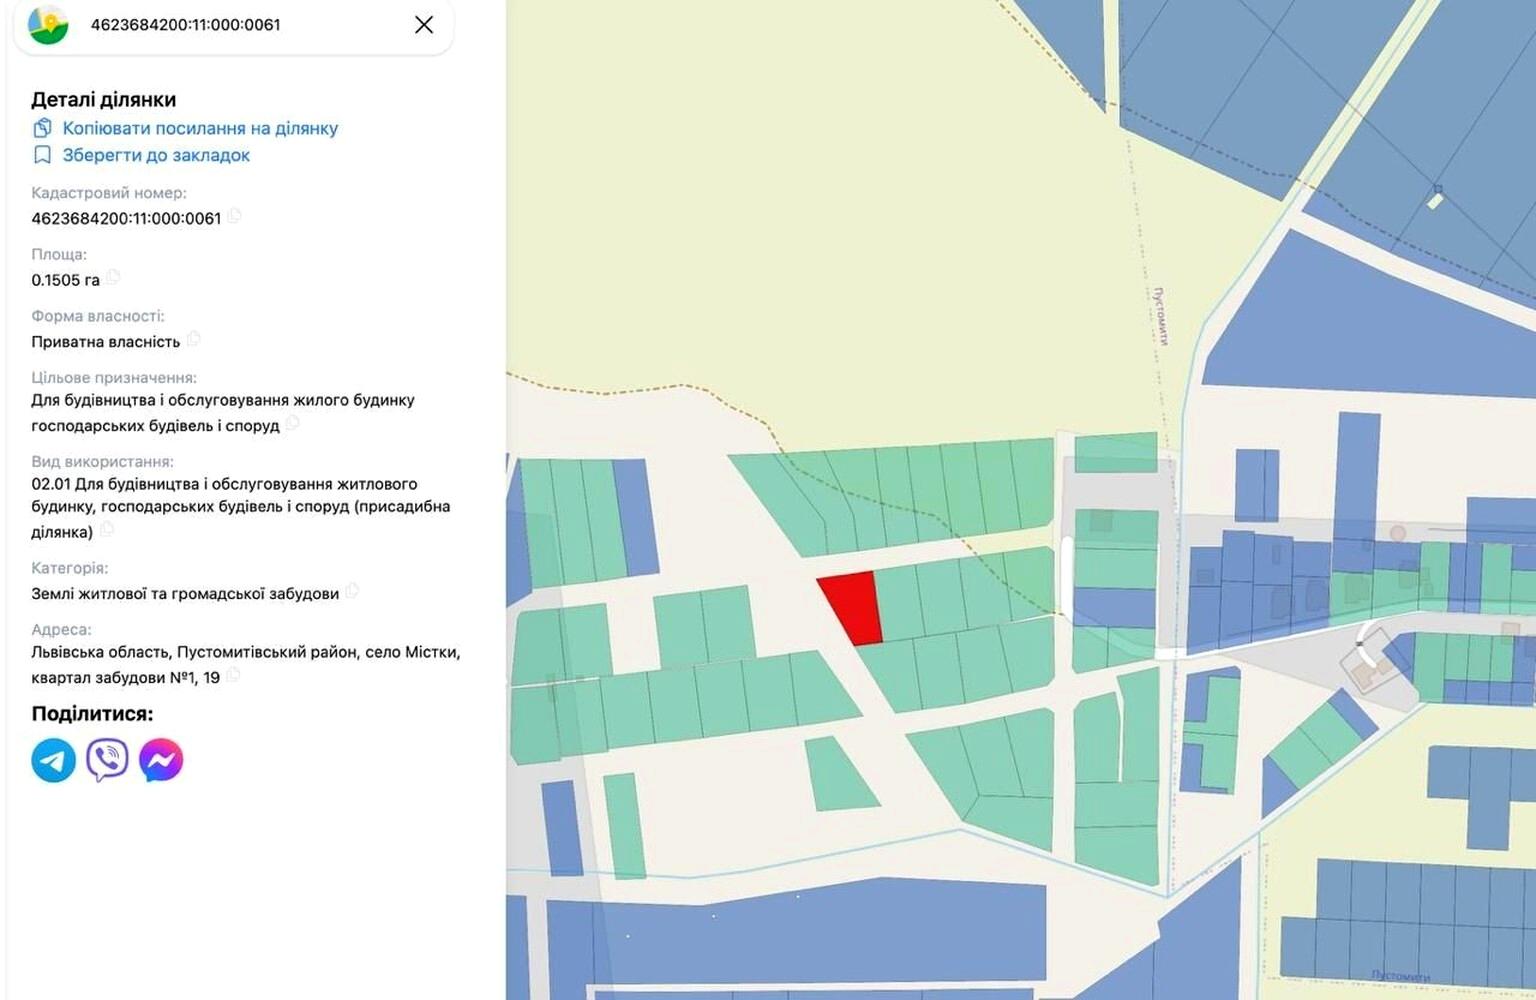Copy the parcel address text

[233, 675]
